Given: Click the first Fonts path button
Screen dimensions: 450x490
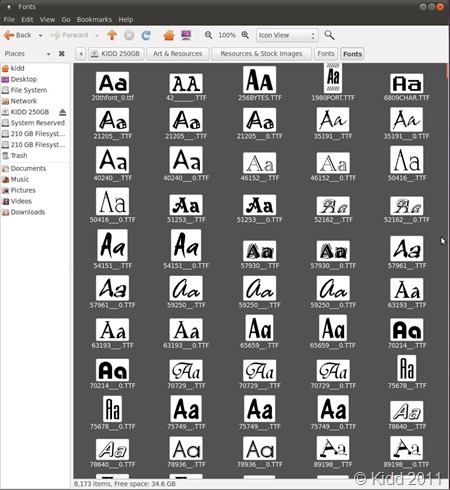Looking at the screenshot, I should click(326, 54).
